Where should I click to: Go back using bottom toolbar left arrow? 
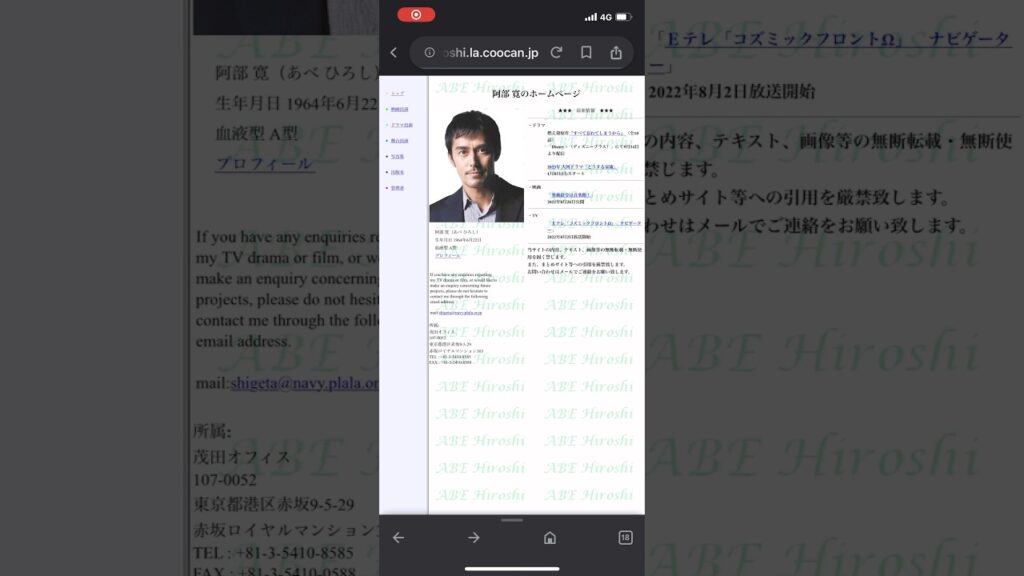point(398,538)
